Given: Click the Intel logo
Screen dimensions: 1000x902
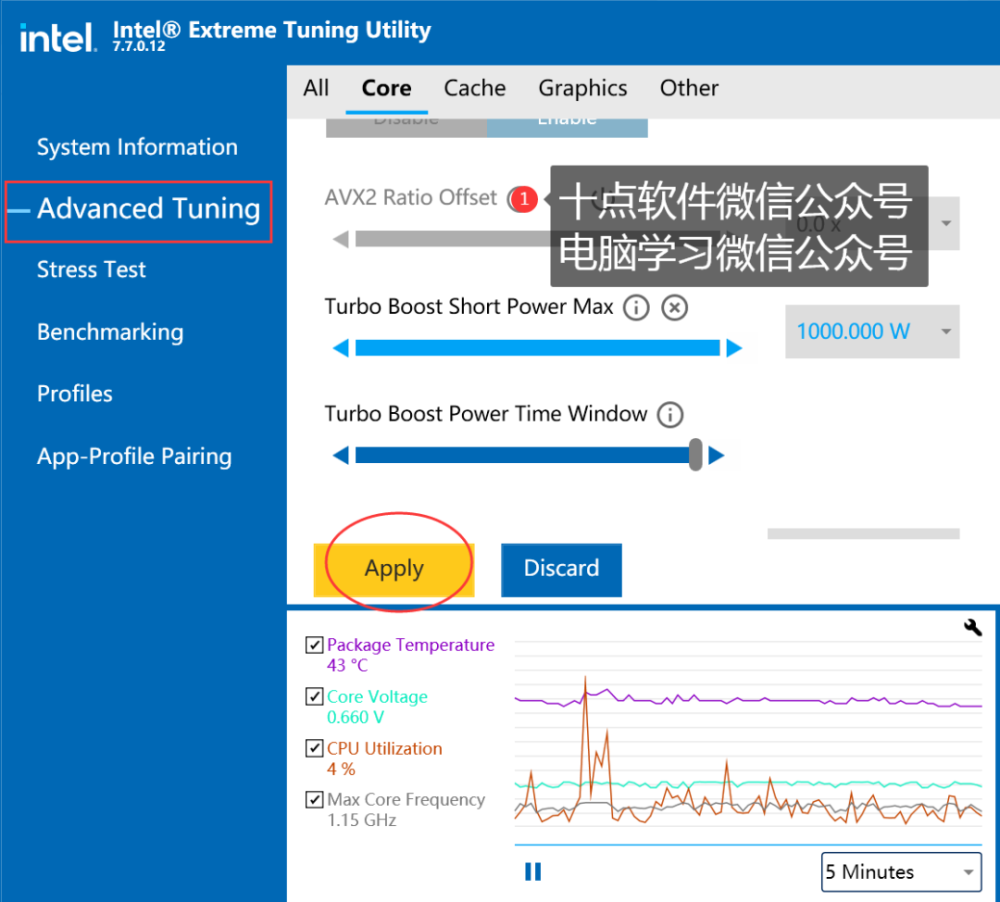Looking at the screenshot, I should pyautogui.click(x=57, y=38).
